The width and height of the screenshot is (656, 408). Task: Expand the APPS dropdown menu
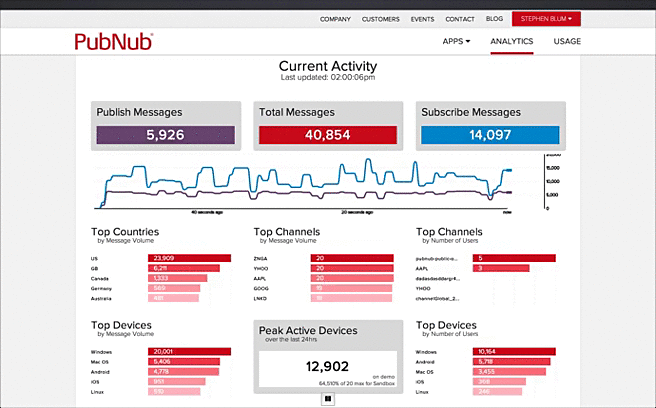456,41
